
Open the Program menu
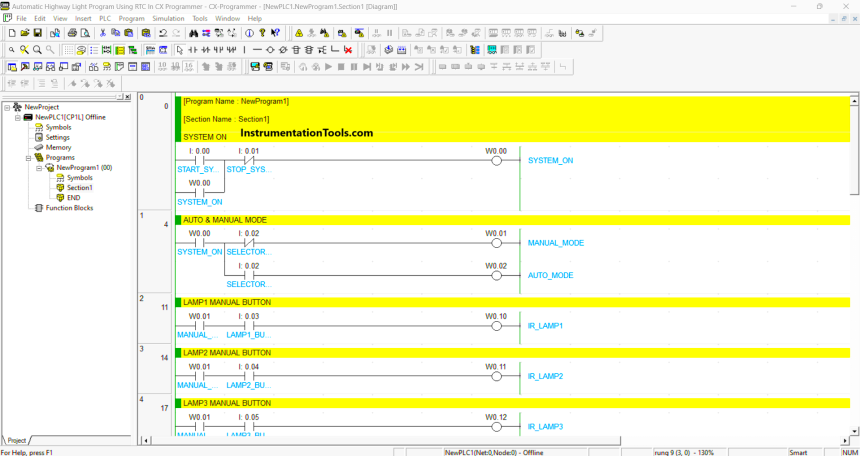[x=132, y=19]
